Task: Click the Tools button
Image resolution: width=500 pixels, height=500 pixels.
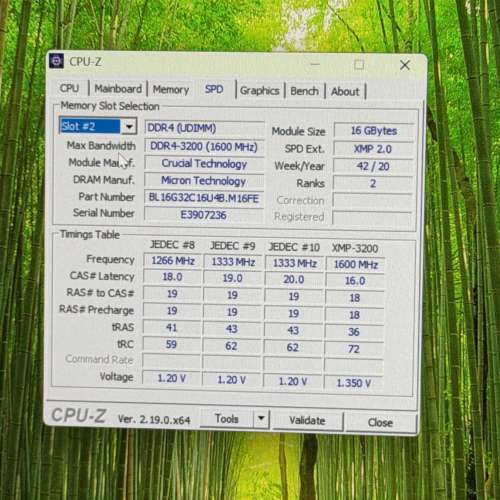Action: [x=227, y=419]
